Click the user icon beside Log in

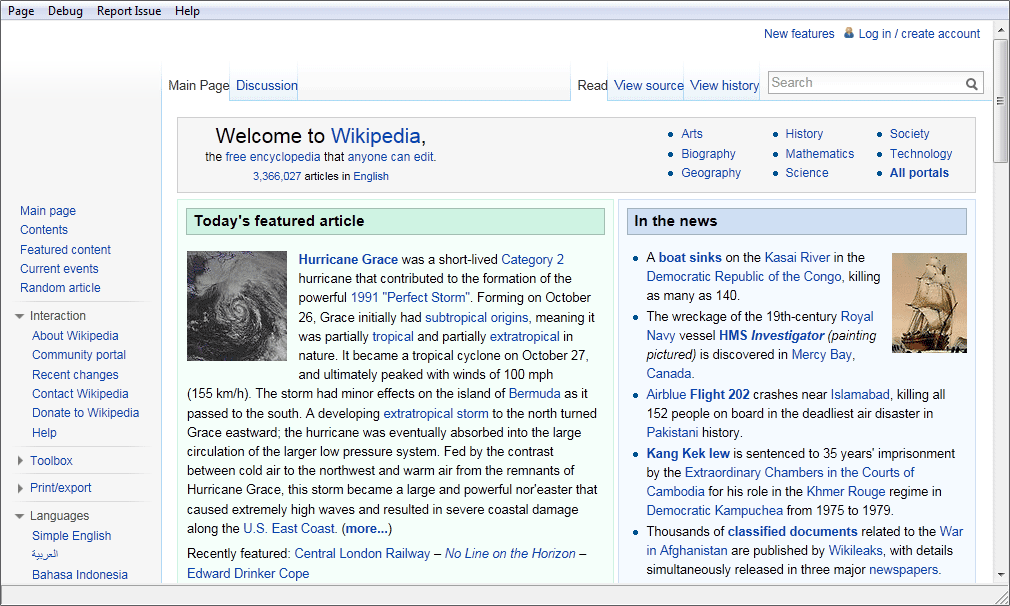pos(849,33)
